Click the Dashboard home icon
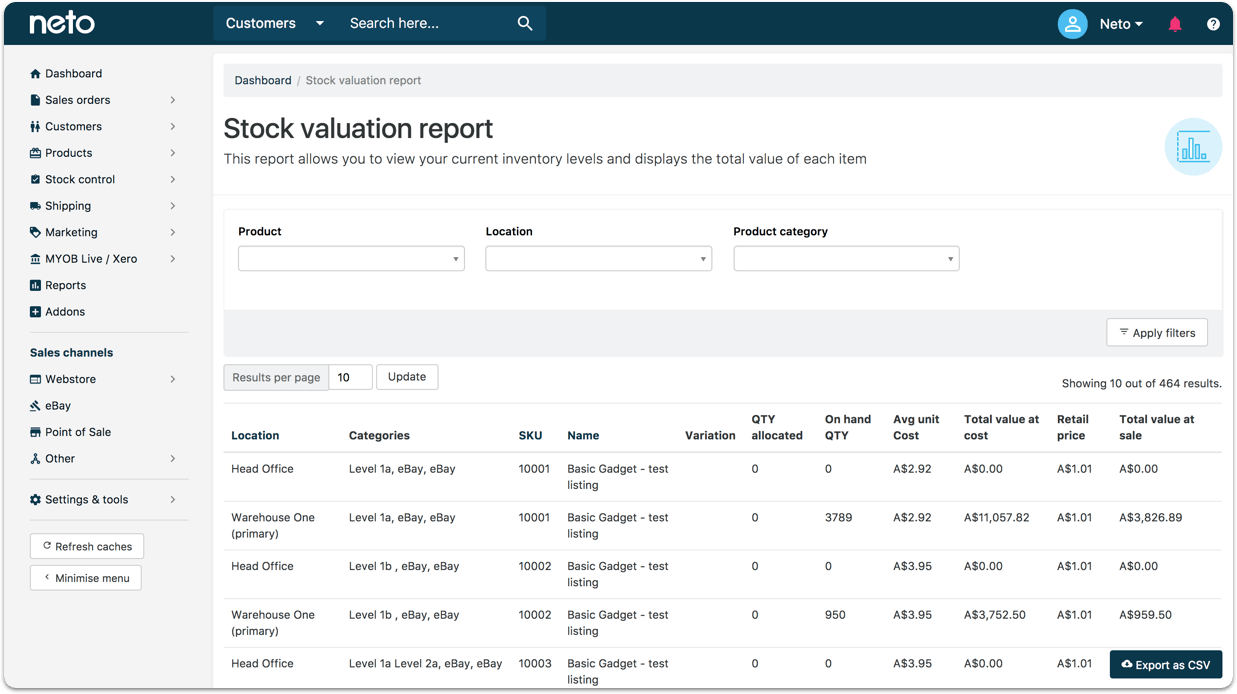 (x=35, y=74)
